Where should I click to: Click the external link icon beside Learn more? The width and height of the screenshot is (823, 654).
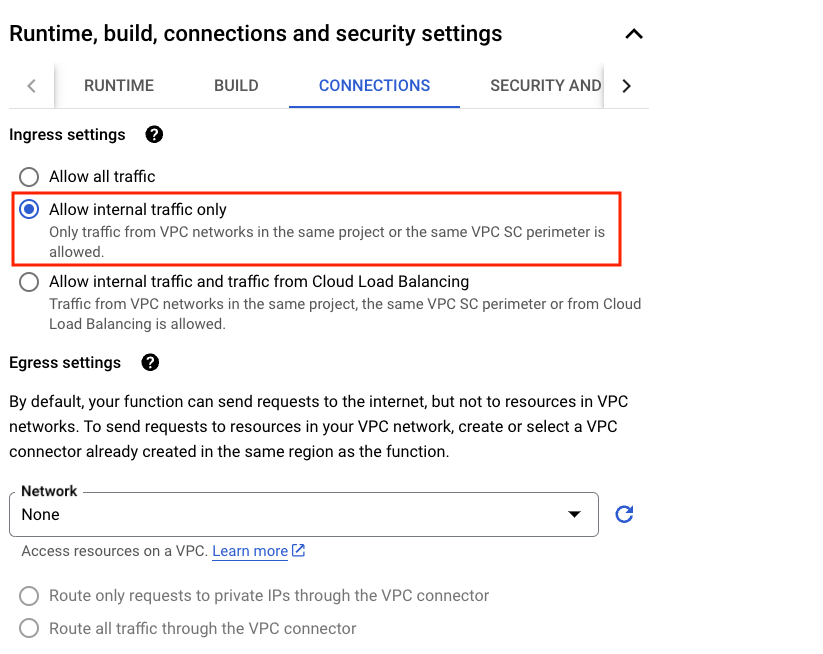click(298, 551)
